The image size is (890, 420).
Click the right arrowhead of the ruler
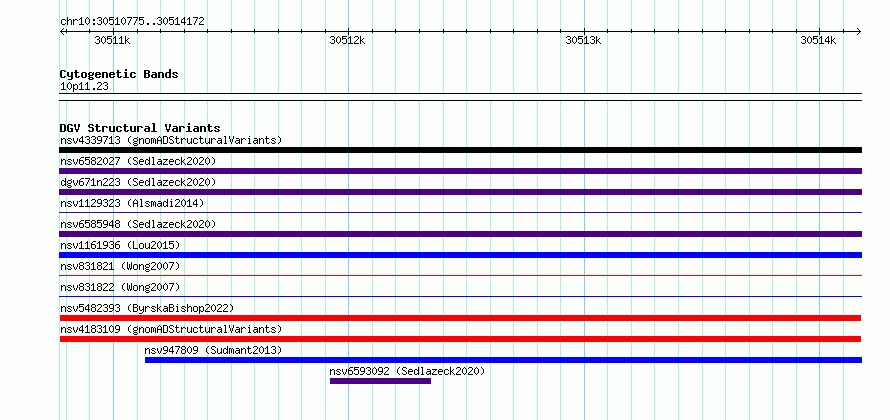858,31
